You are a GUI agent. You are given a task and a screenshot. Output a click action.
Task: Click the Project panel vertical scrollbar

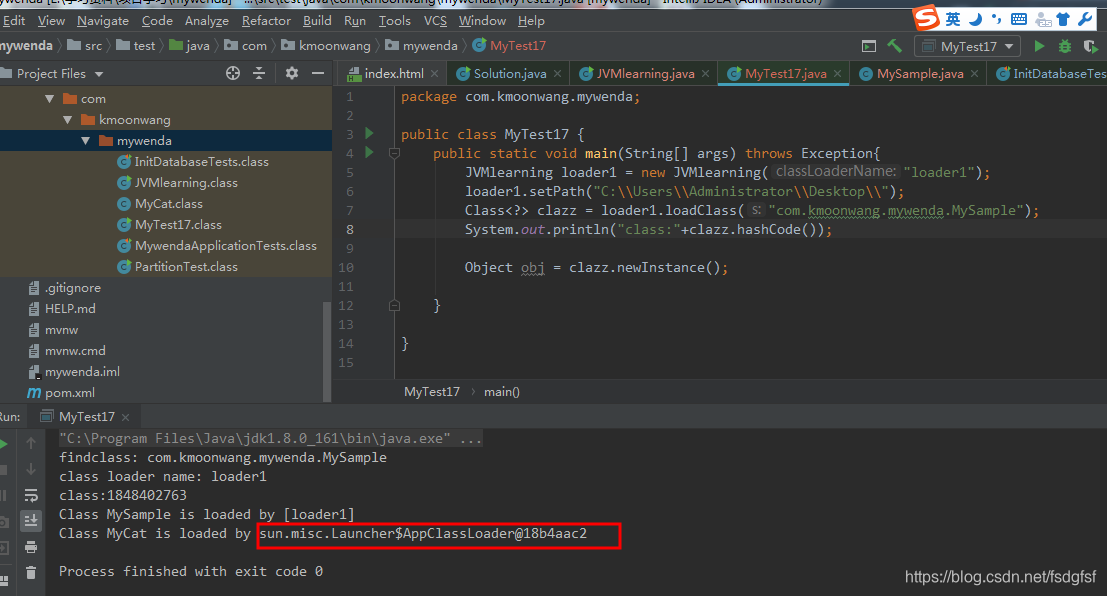click(x=326, y=351)
